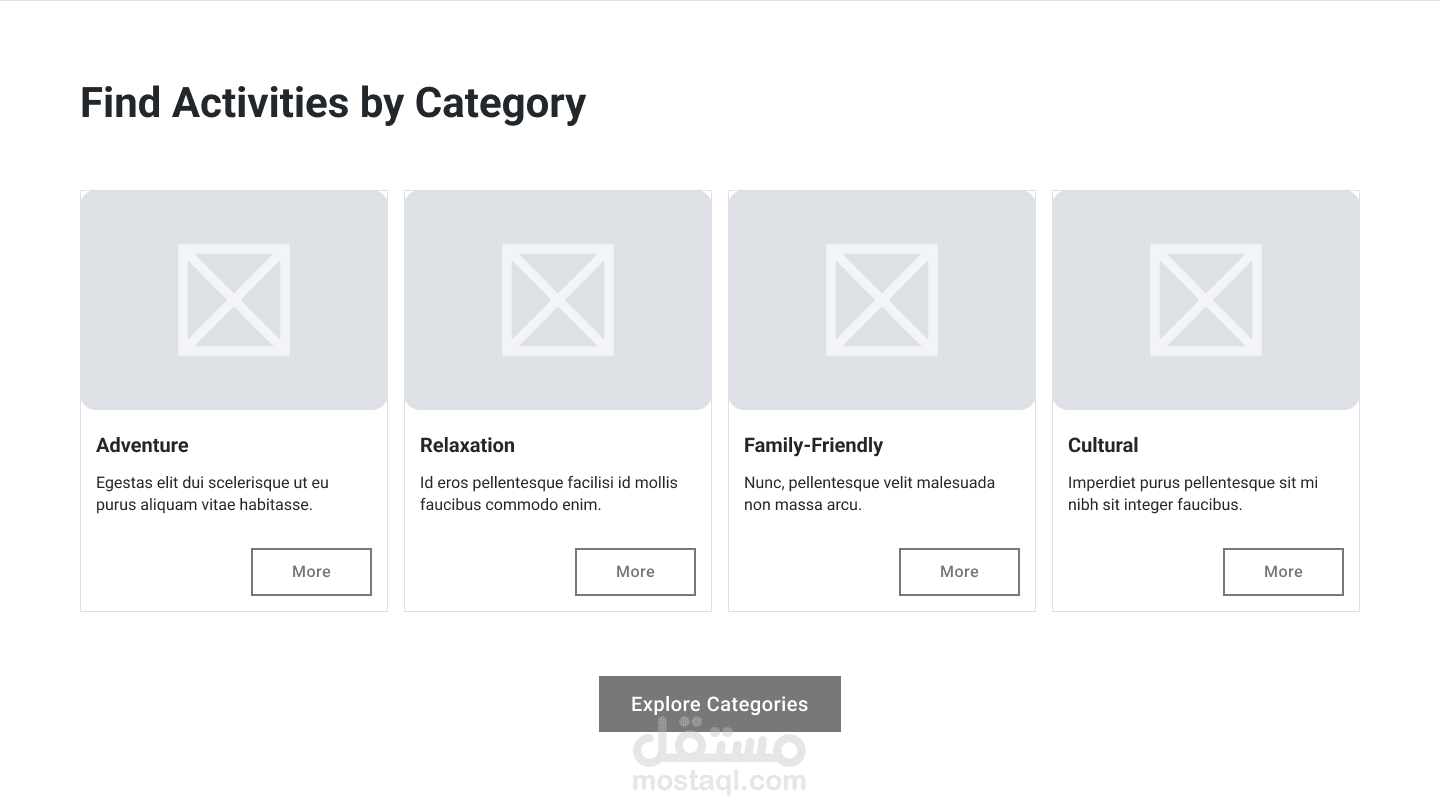Click the Find Activities by Category heading

[333, 103]
